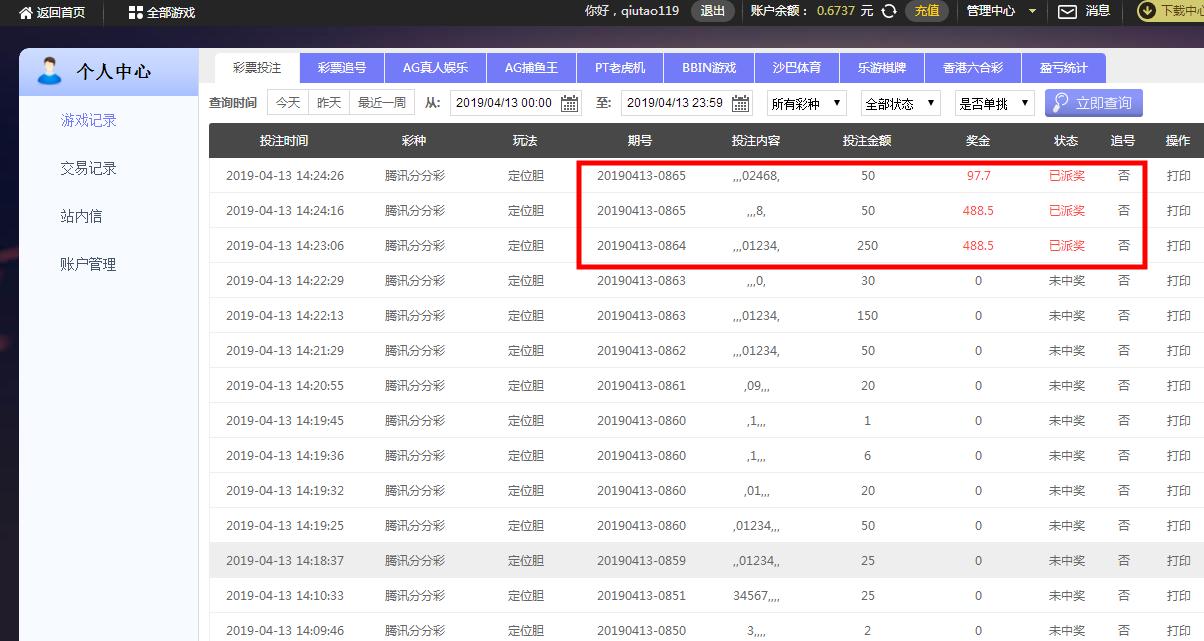Open the 是否单挑 dropdown
This screenshot has height=641, width=1204.
click(994, 103)
